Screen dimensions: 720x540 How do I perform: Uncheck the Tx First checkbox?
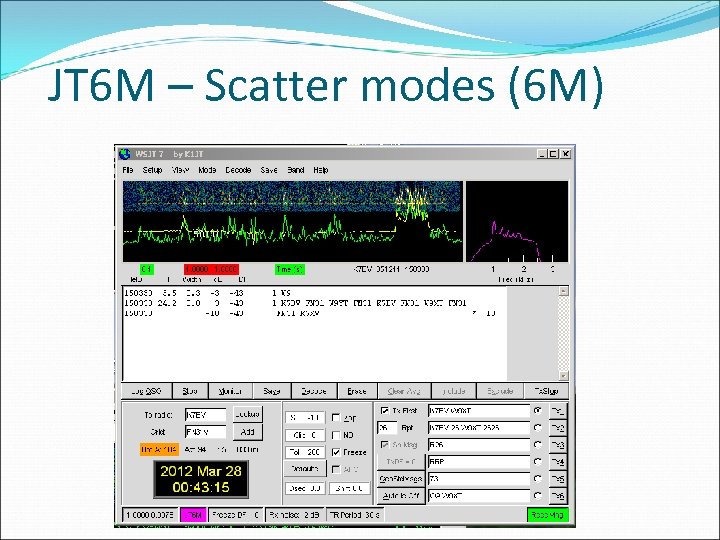coord(385,410)
